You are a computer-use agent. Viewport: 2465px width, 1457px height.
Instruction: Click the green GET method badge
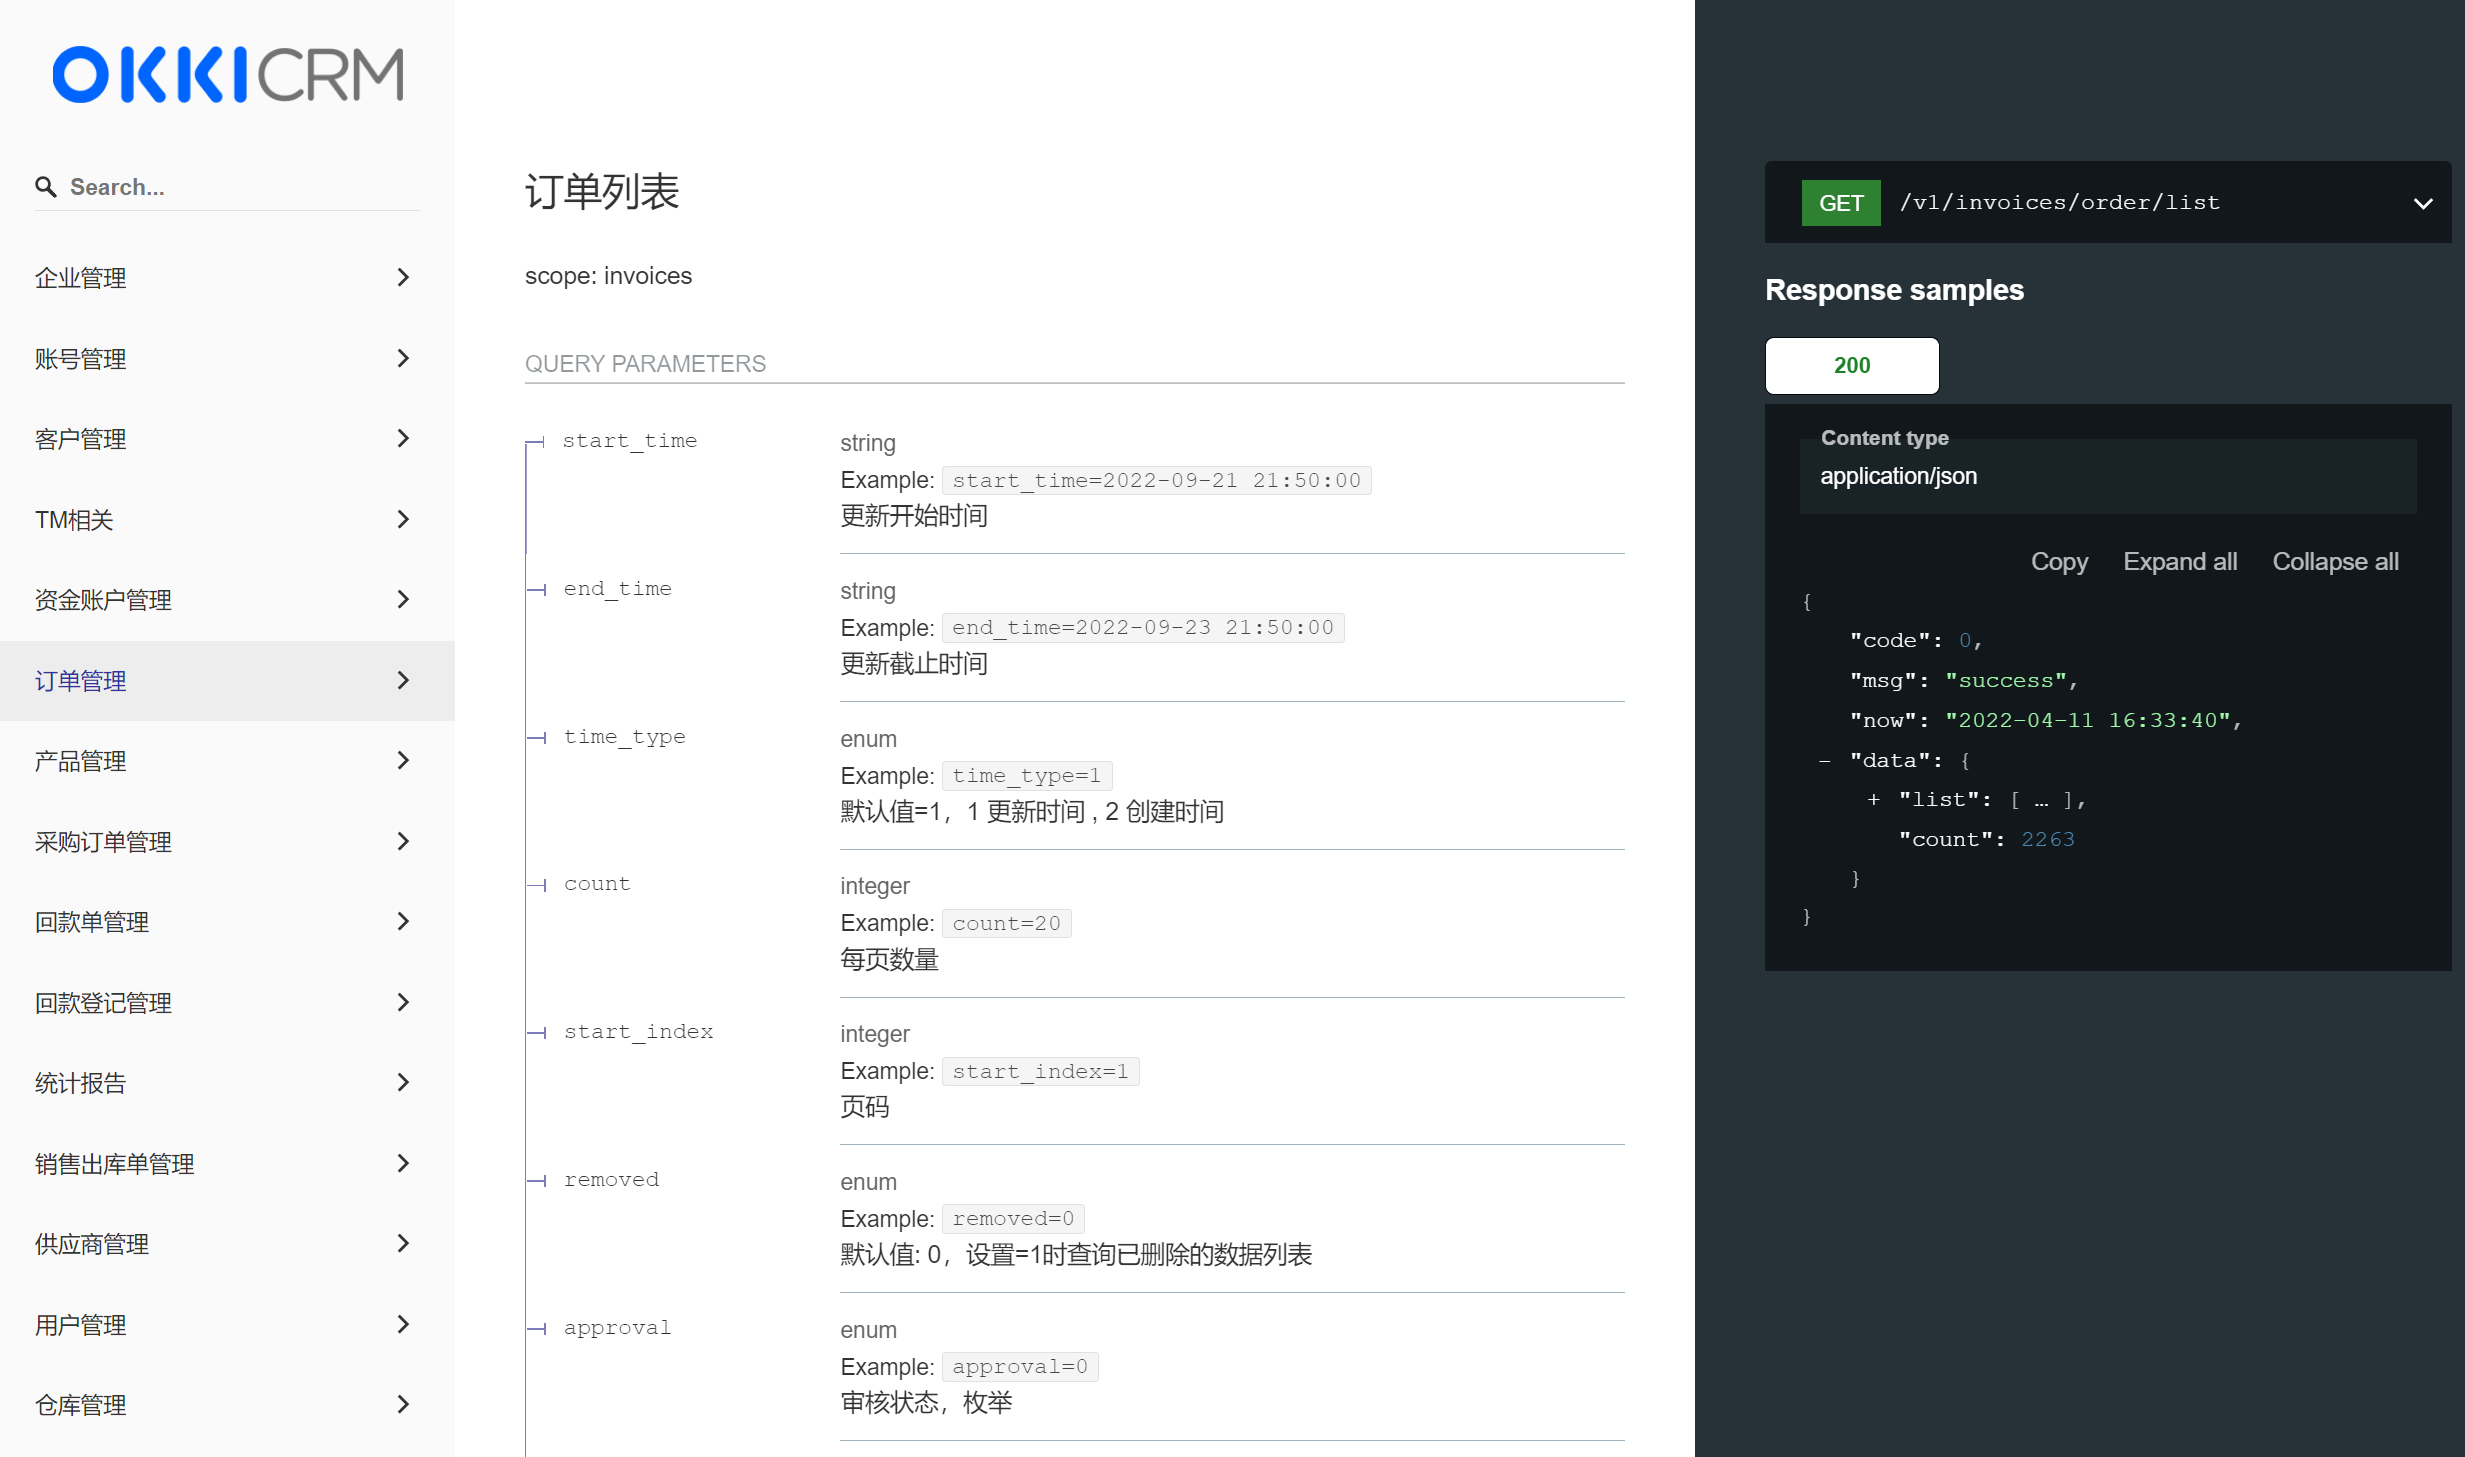point(1840,203)
